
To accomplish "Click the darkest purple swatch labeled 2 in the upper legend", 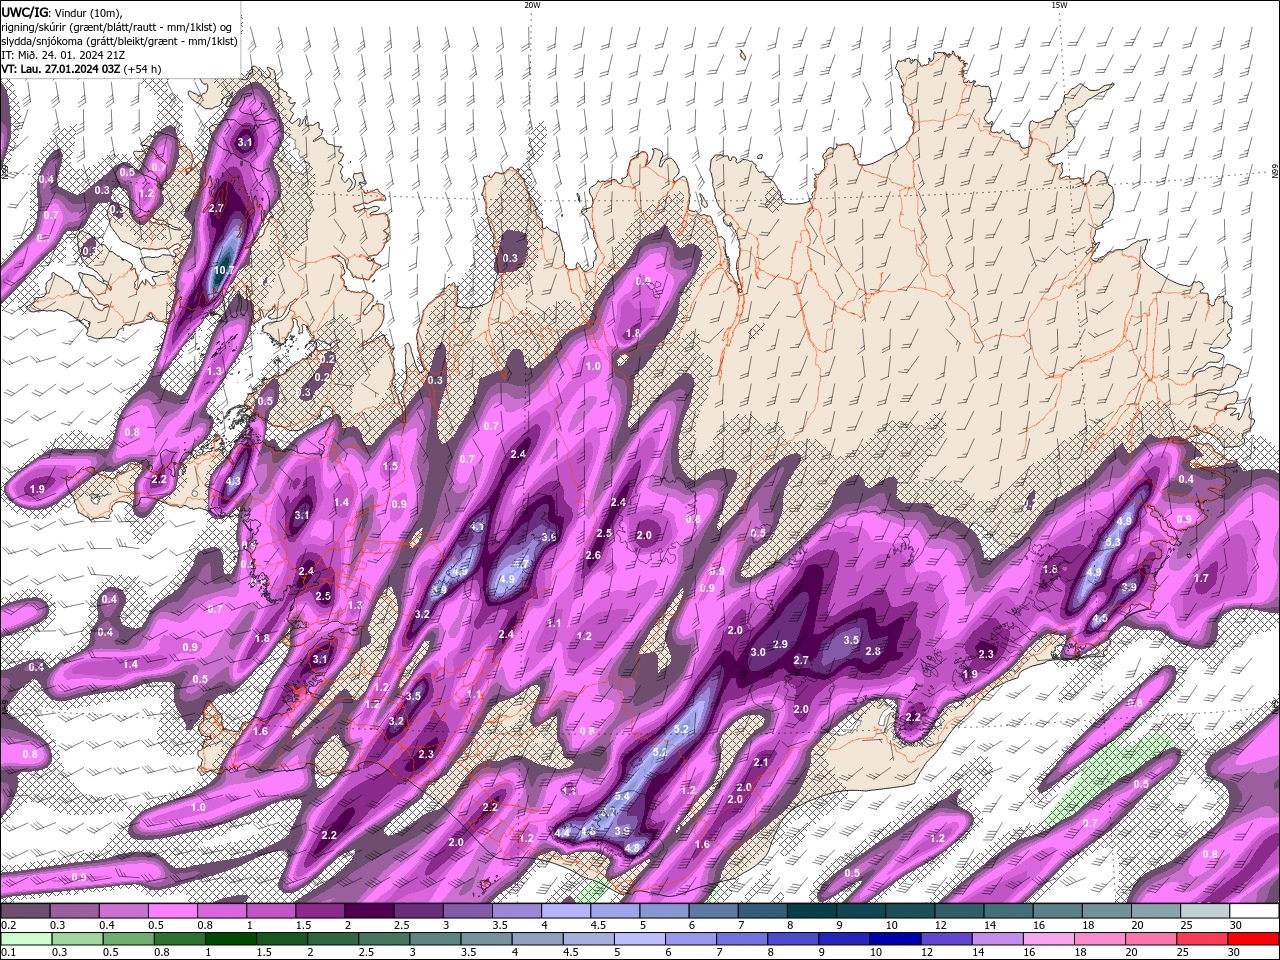I will [x=368, y=911].
